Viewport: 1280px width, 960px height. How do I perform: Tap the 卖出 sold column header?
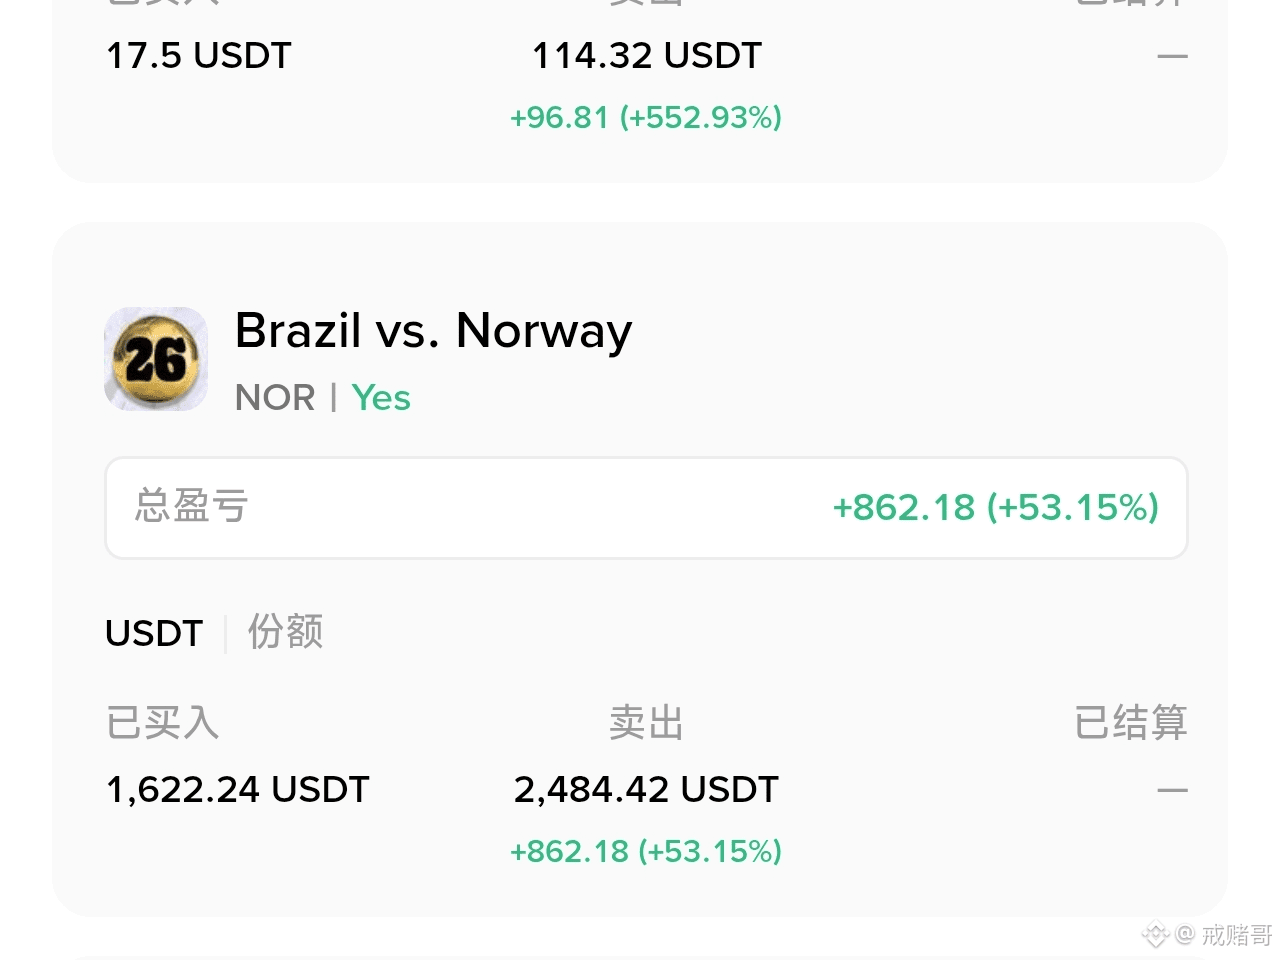pos(646,722)
